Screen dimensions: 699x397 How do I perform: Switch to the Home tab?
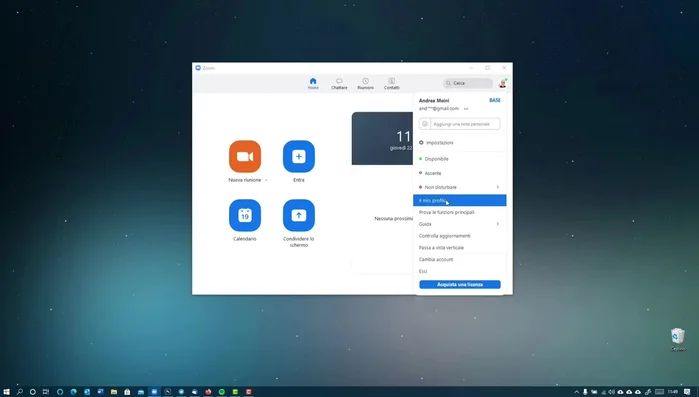[x=313, y=83]
